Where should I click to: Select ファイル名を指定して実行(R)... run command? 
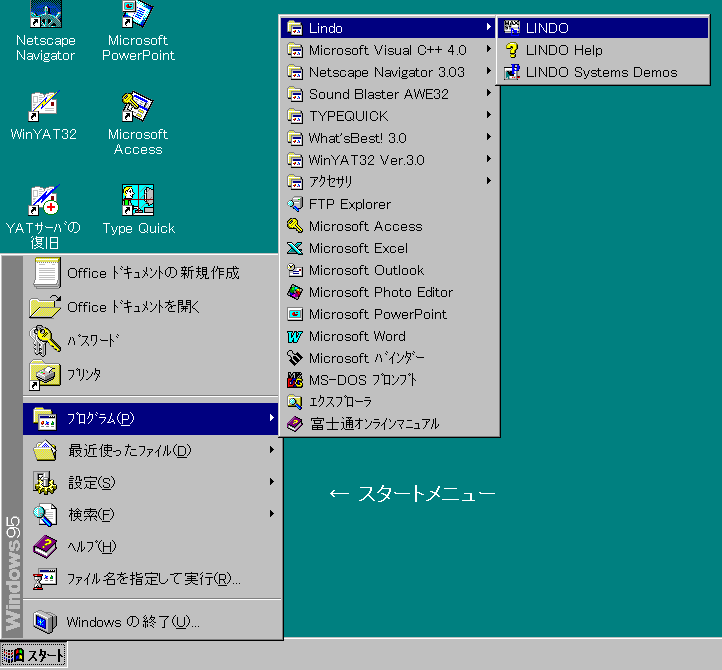153,579
